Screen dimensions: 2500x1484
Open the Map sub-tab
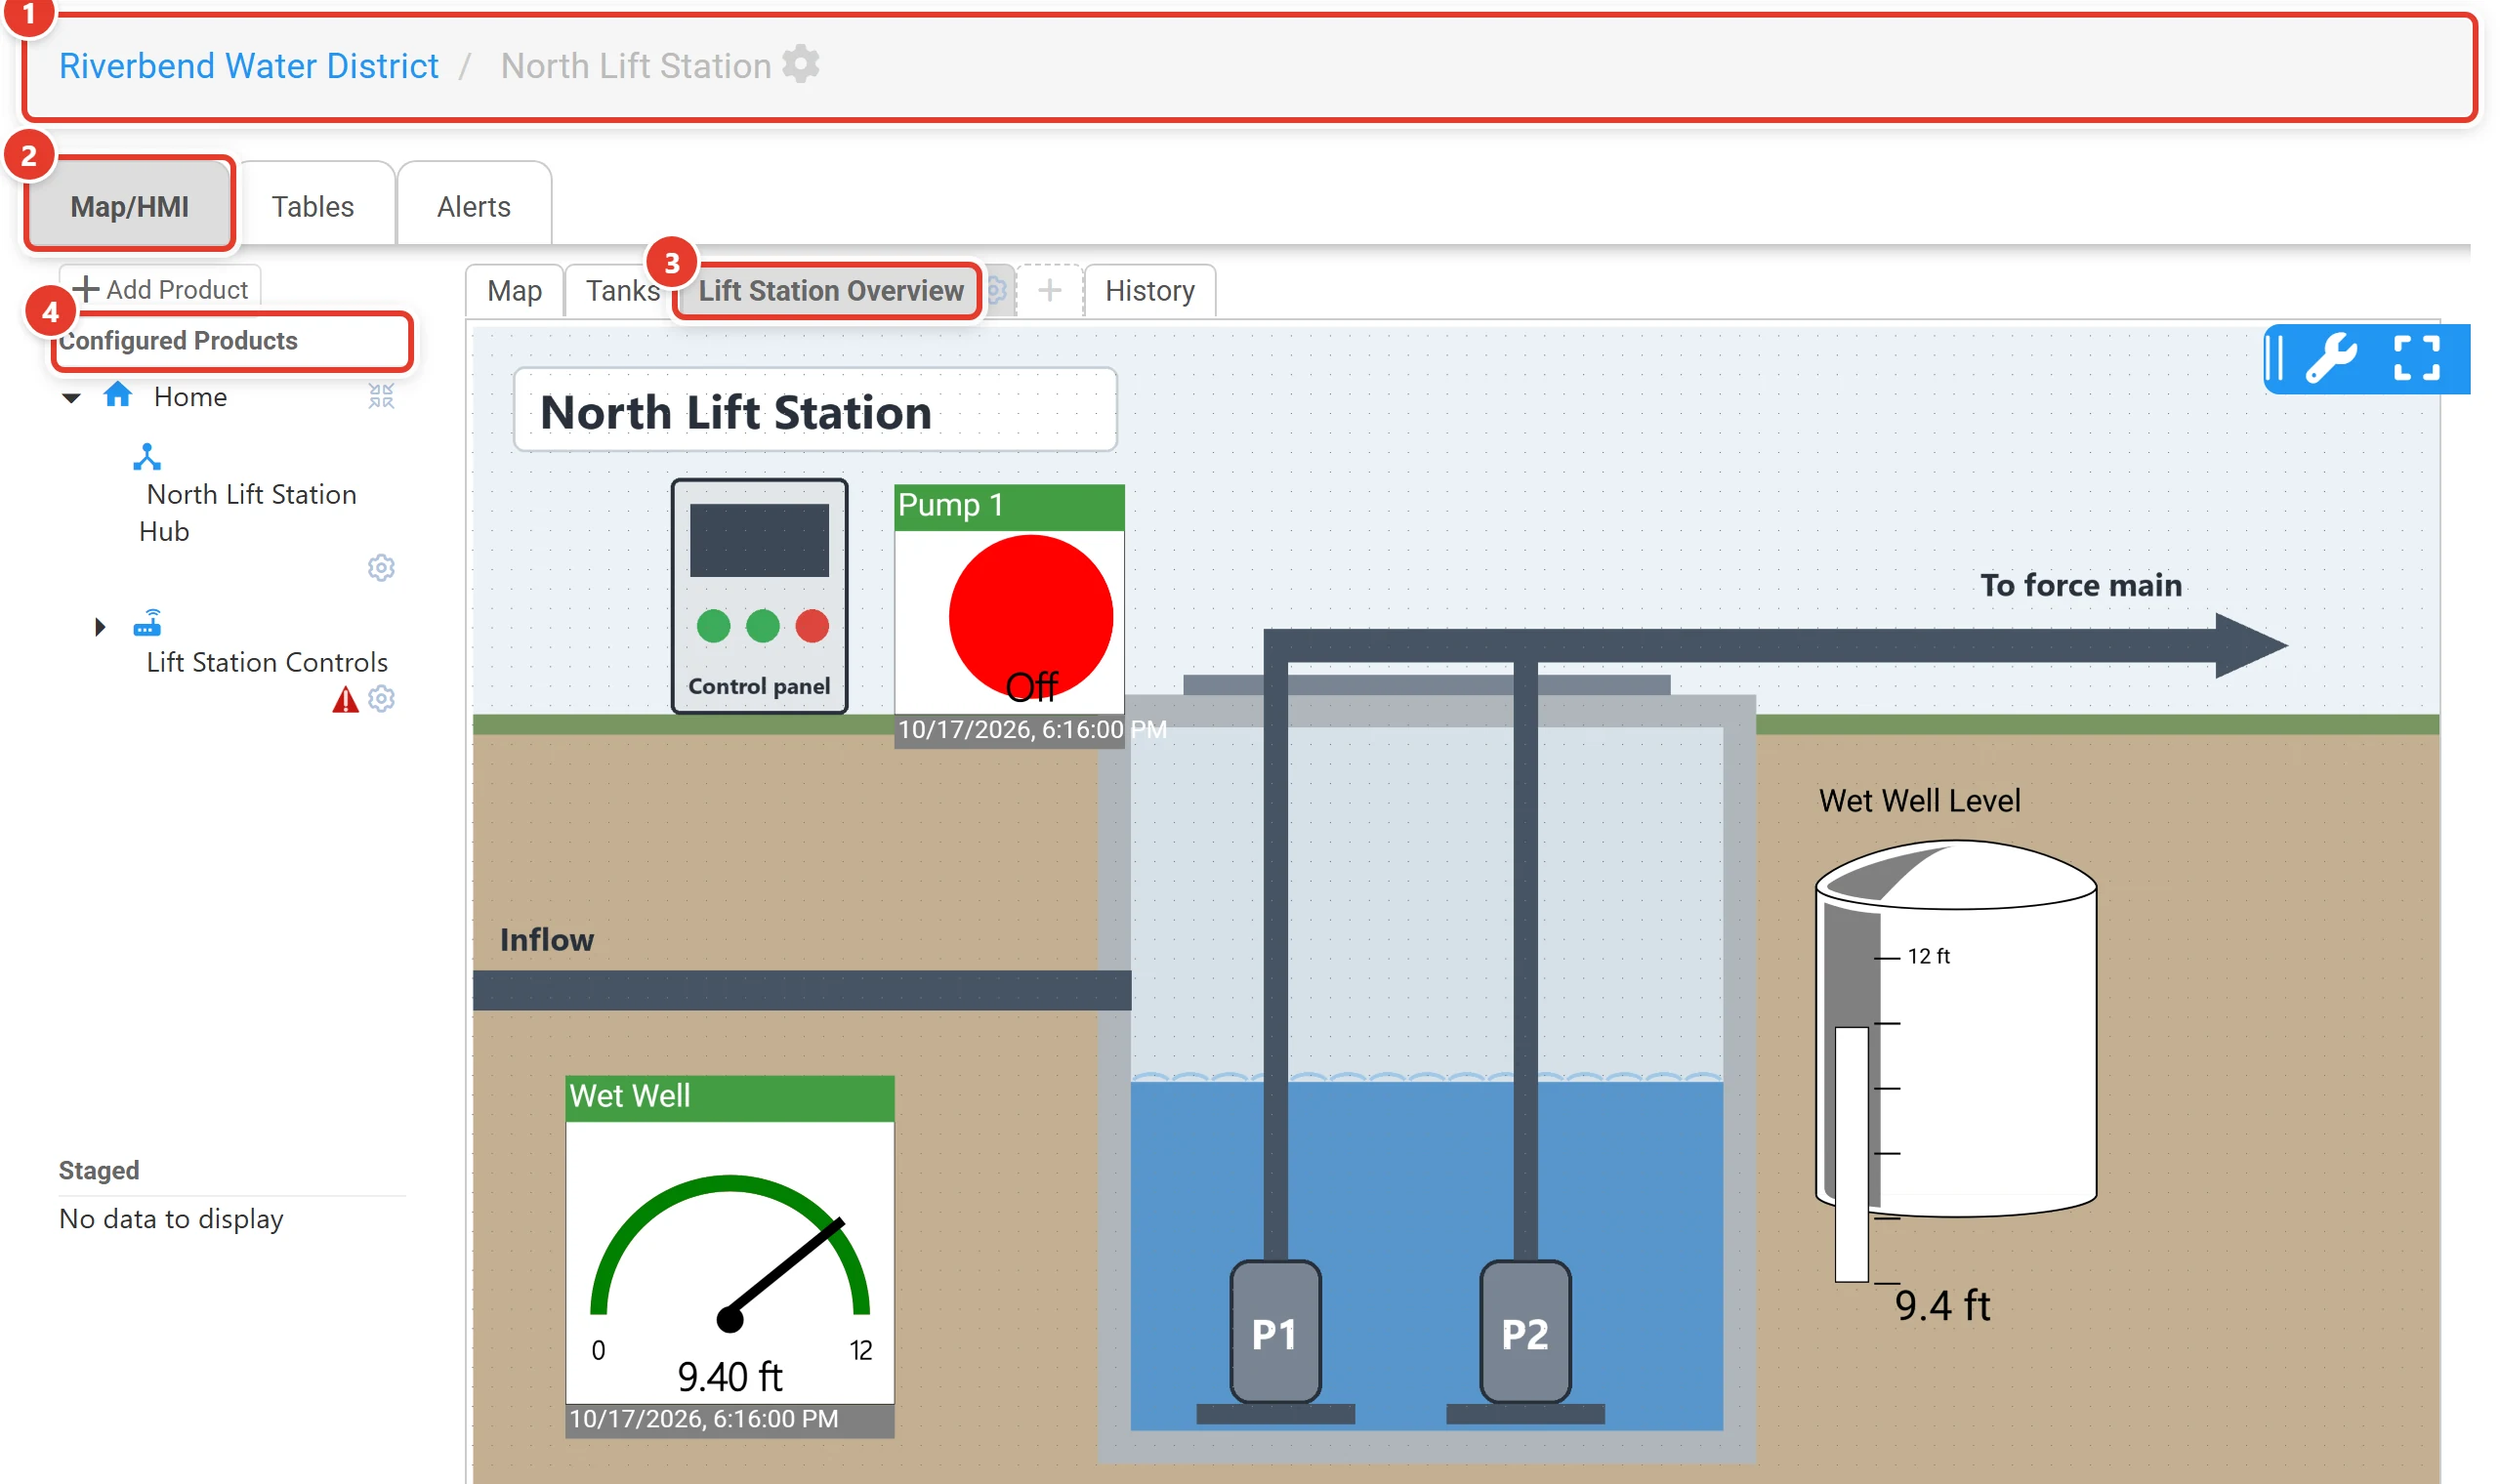coord(514,291)
